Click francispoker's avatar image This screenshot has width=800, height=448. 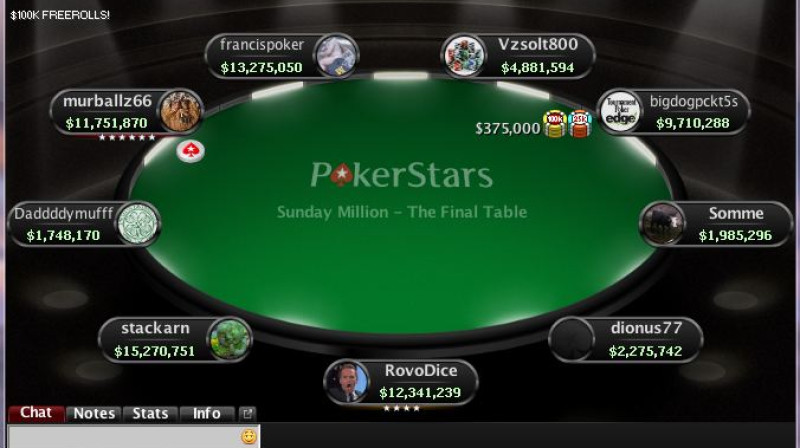coord(335,56)
